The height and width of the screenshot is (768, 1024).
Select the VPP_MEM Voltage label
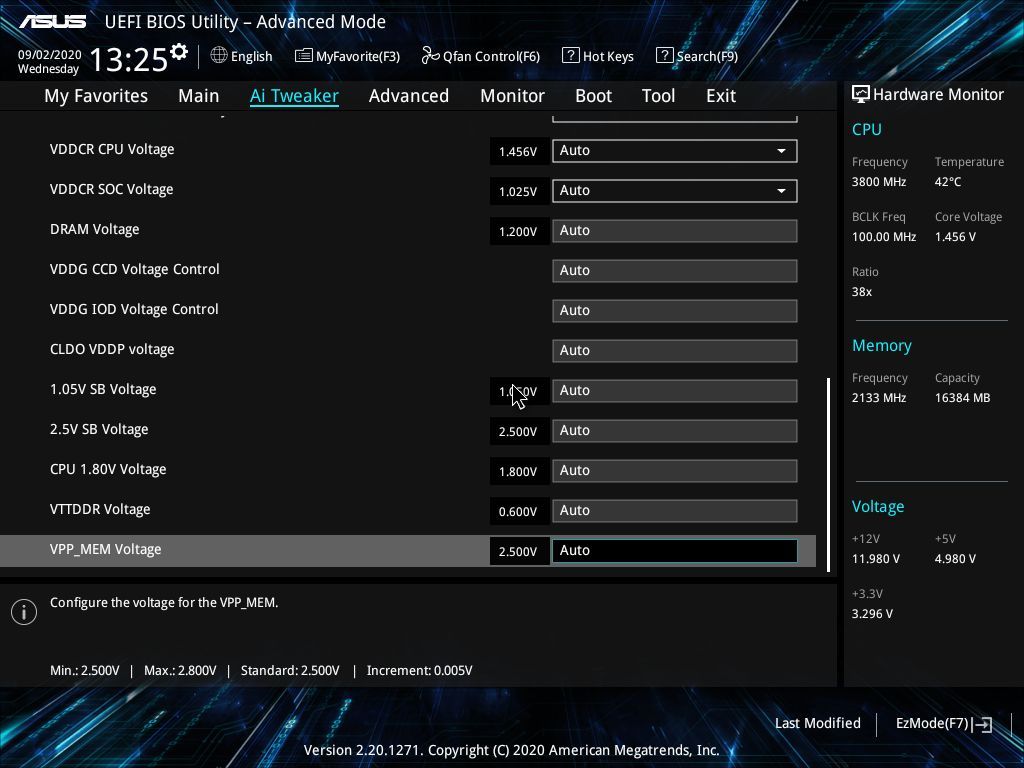pyautogui.click(x=106, y=549)
